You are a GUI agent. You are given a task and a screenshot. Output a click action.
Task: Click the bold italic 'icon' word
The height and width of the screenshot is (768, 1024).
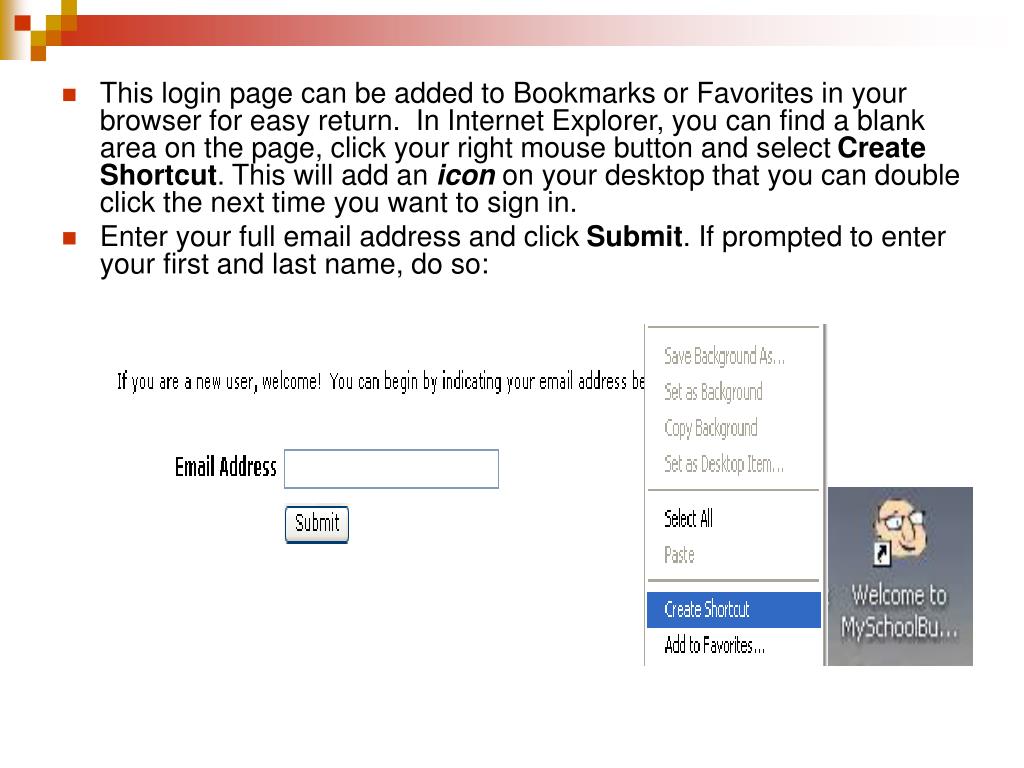[x=466, y=177]
